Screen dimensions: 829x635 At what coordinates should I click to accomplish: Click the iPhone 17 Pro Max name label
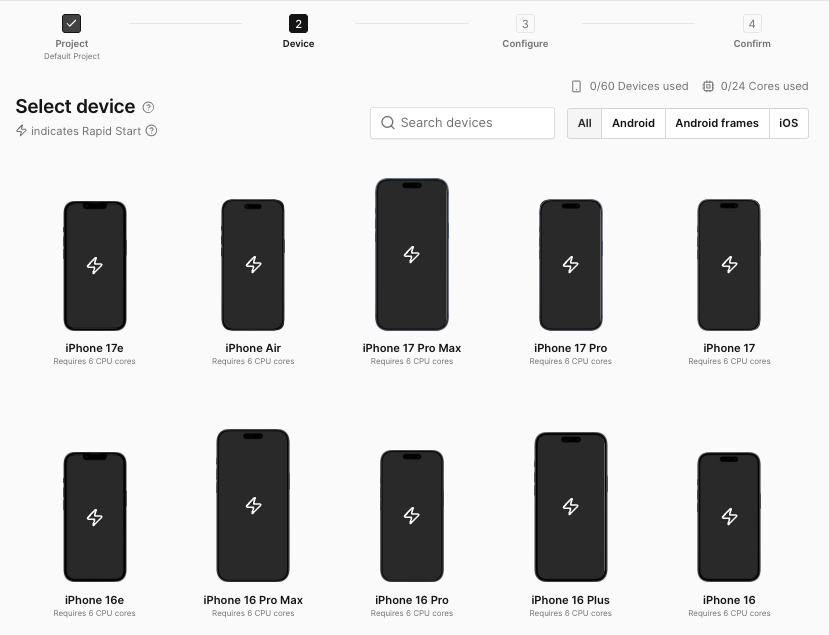point(412,348)
